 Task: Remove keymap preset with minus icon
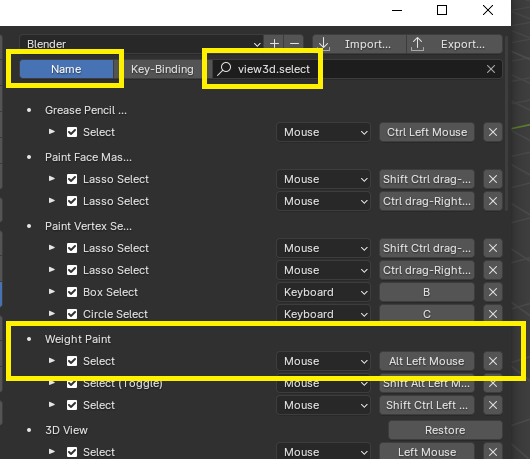(294, 44)
